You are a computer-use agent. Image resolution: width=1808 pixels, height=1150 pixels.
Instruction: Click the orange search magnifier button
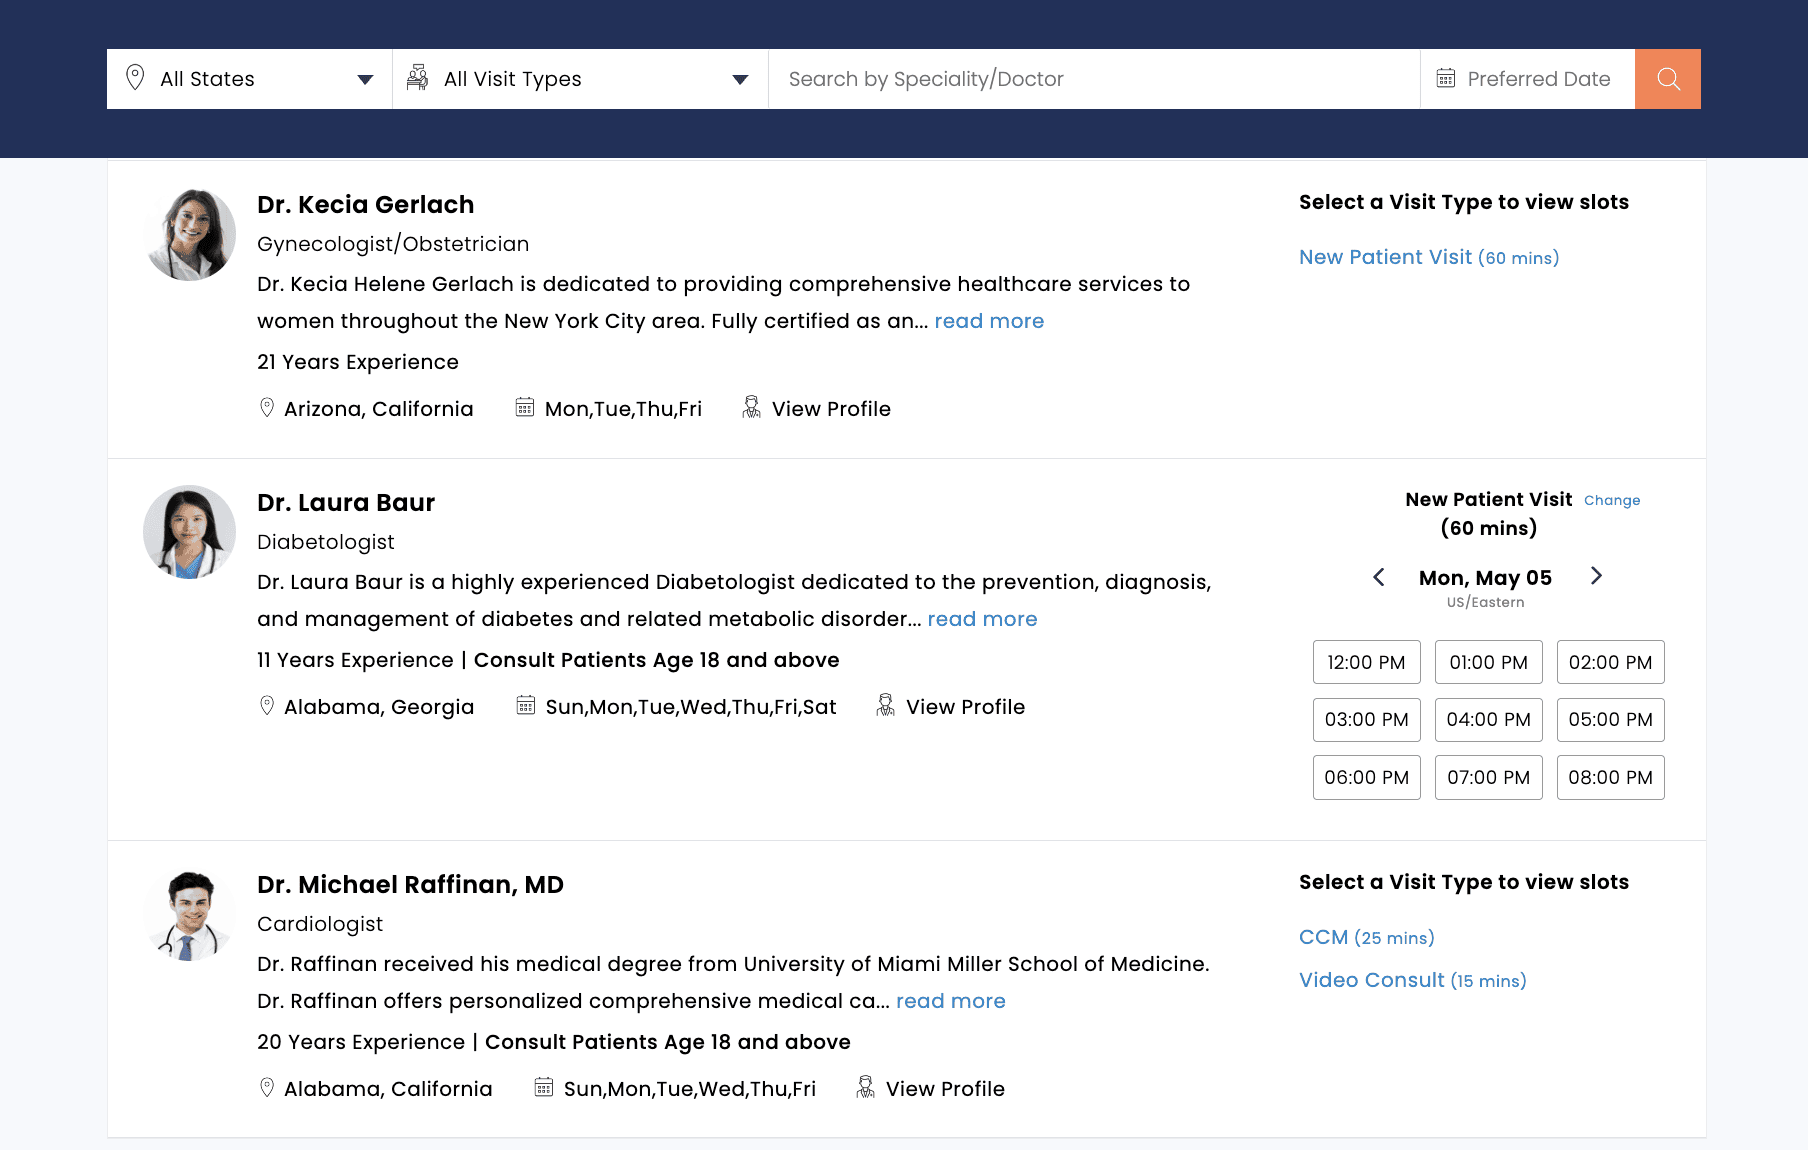pos(1667,79)
